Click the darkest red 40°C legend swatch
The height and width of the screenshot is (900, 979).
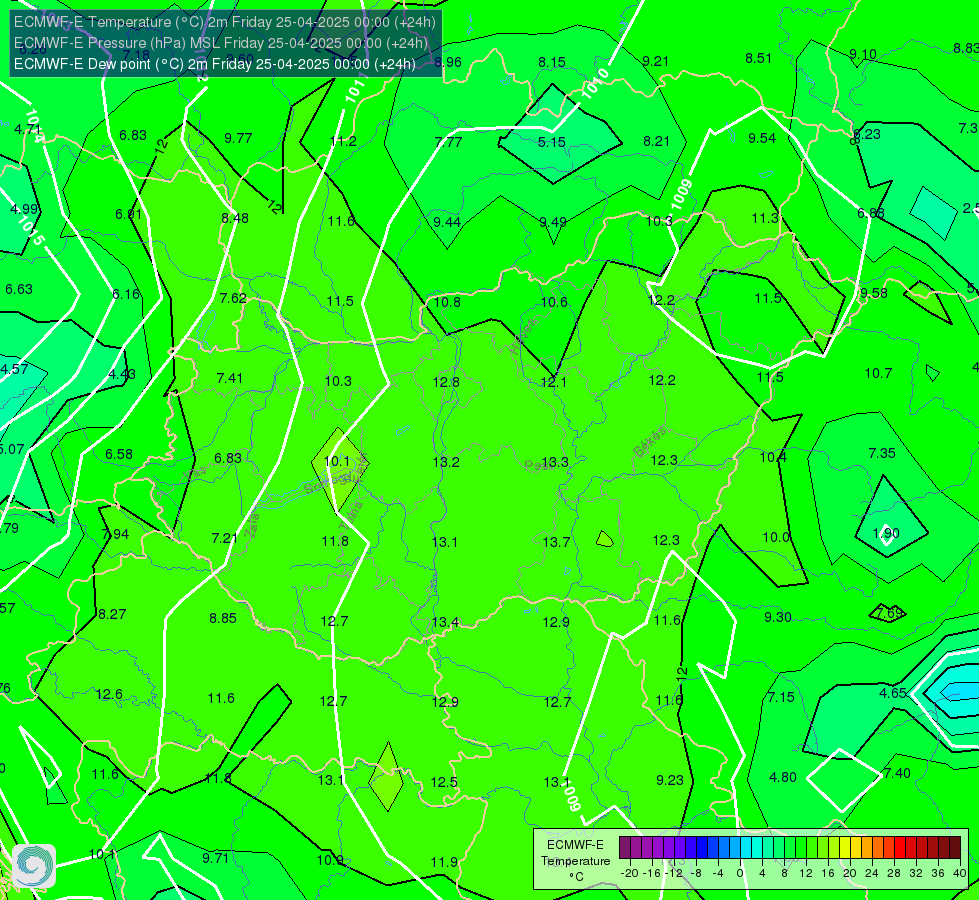(955, 848)
